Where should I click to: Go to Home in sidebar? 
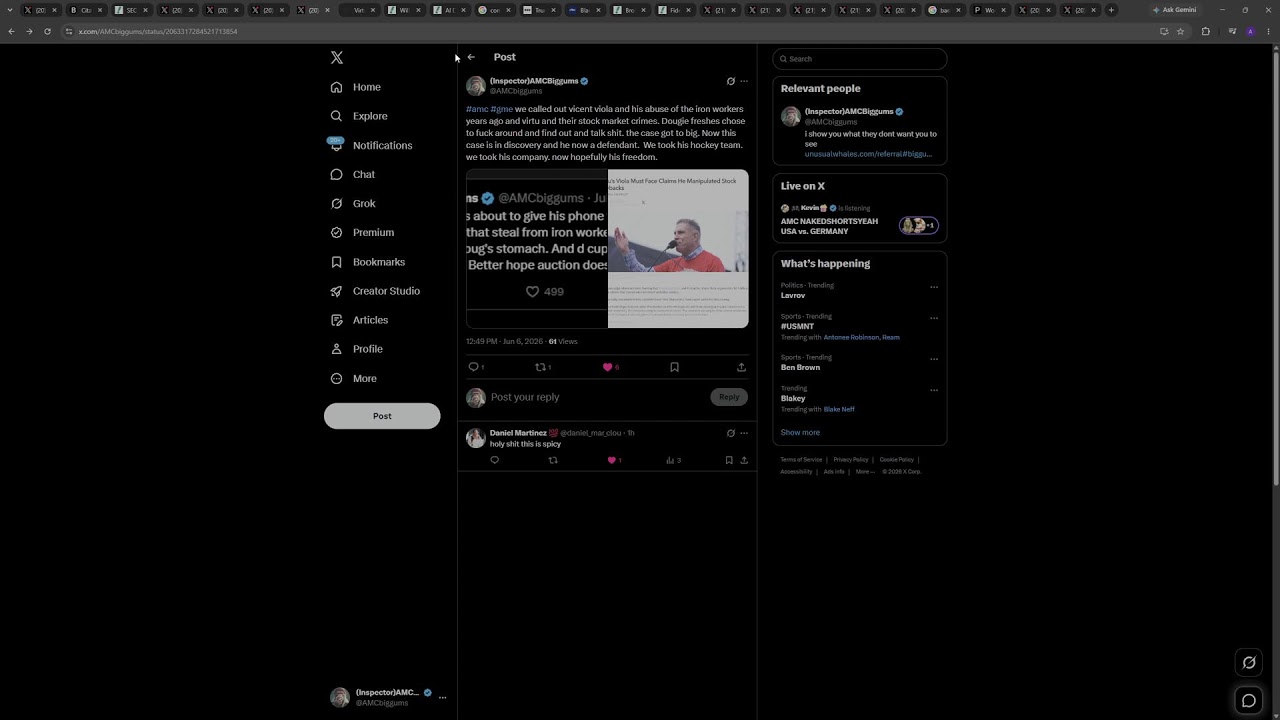pos(355,87)
